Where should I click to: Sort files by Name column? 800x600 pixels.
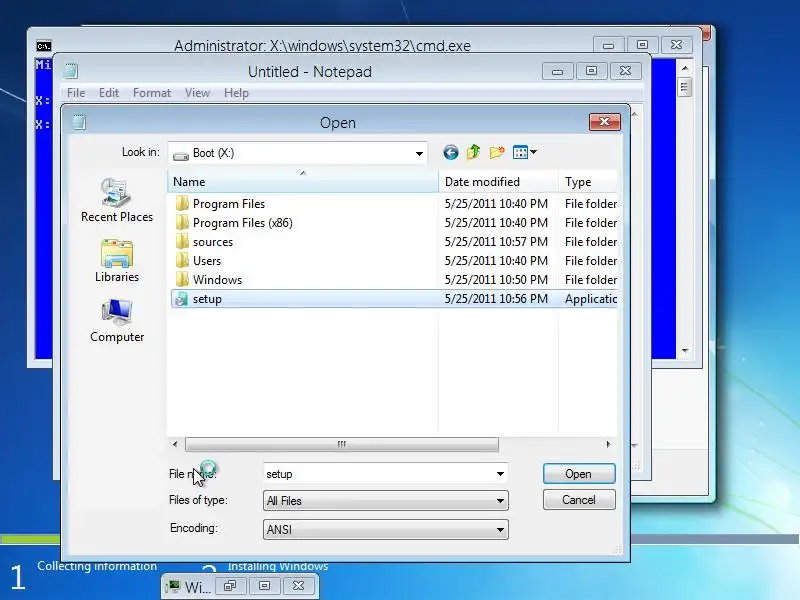(303, 182)
